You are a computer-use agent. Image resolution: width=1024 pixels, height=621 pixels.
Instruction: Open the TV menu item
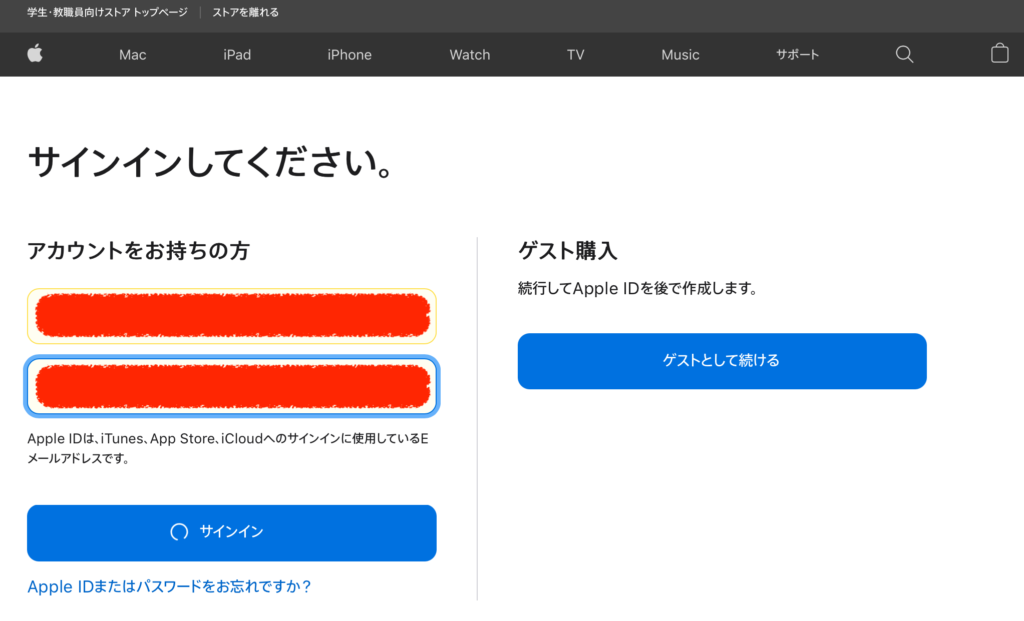pos(575,55)
